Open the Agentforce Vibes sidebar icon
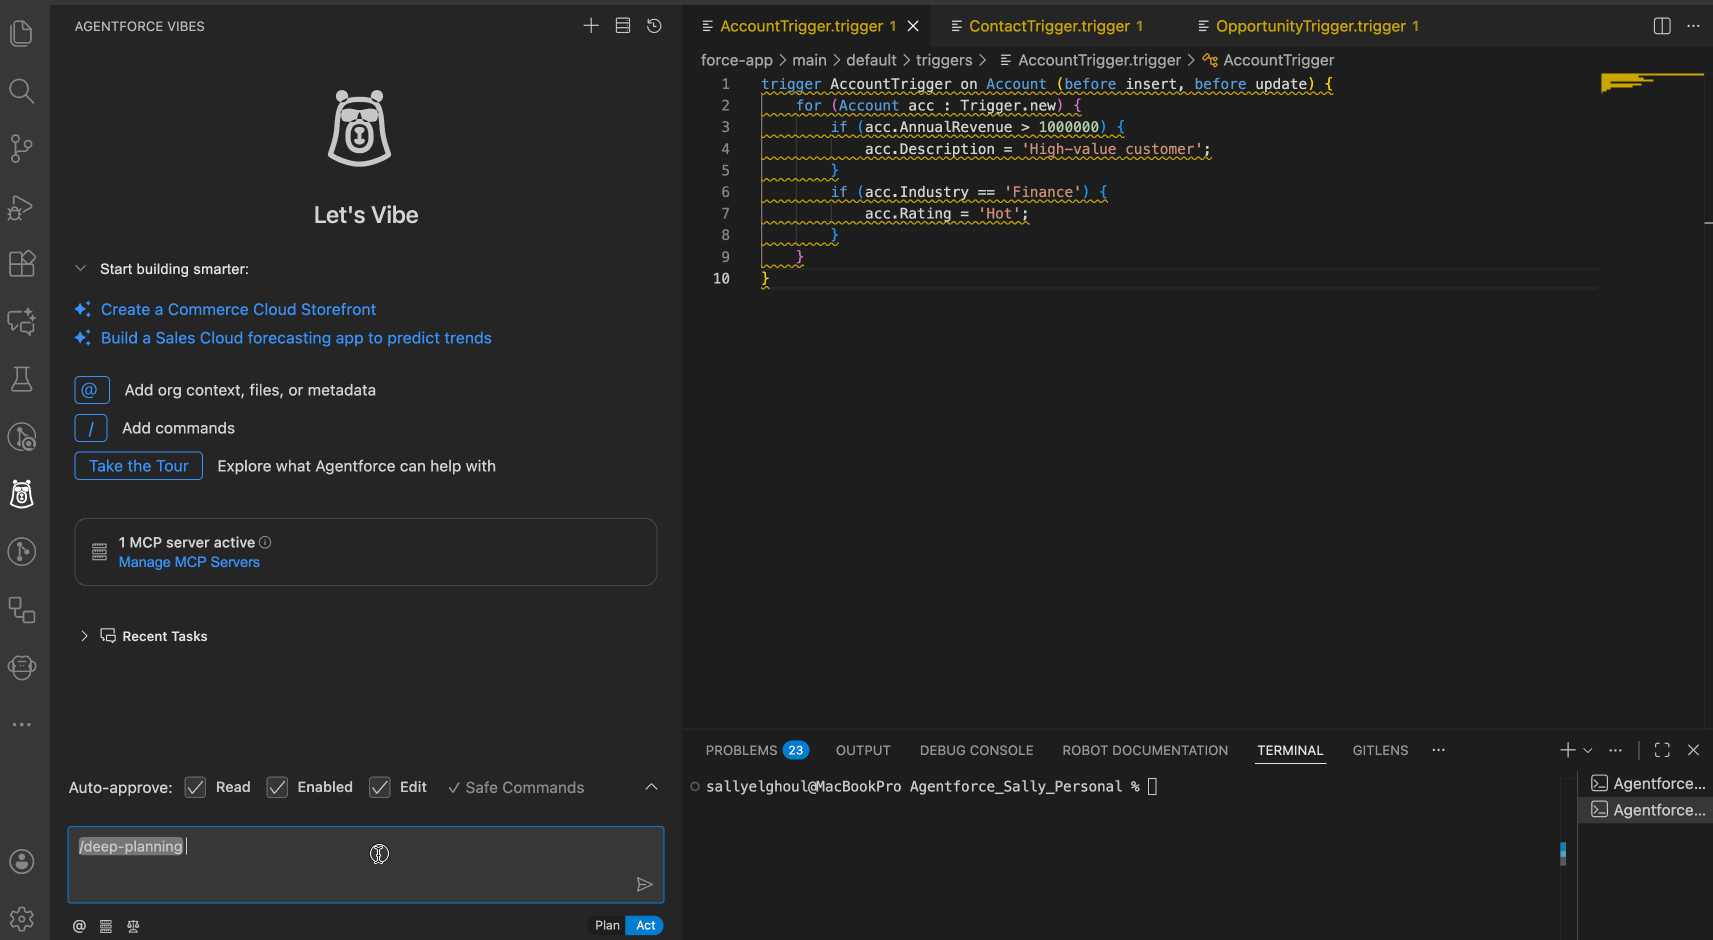 pos(22,493)
